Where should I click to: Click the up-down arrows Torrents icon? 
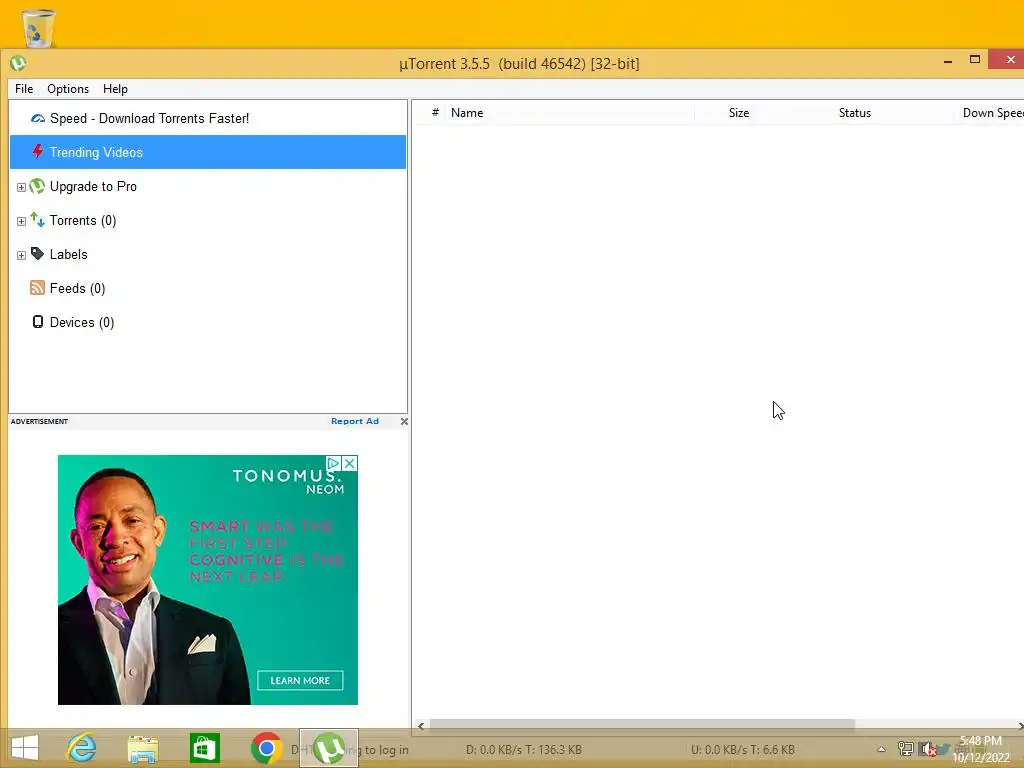[x=37, y=220]
